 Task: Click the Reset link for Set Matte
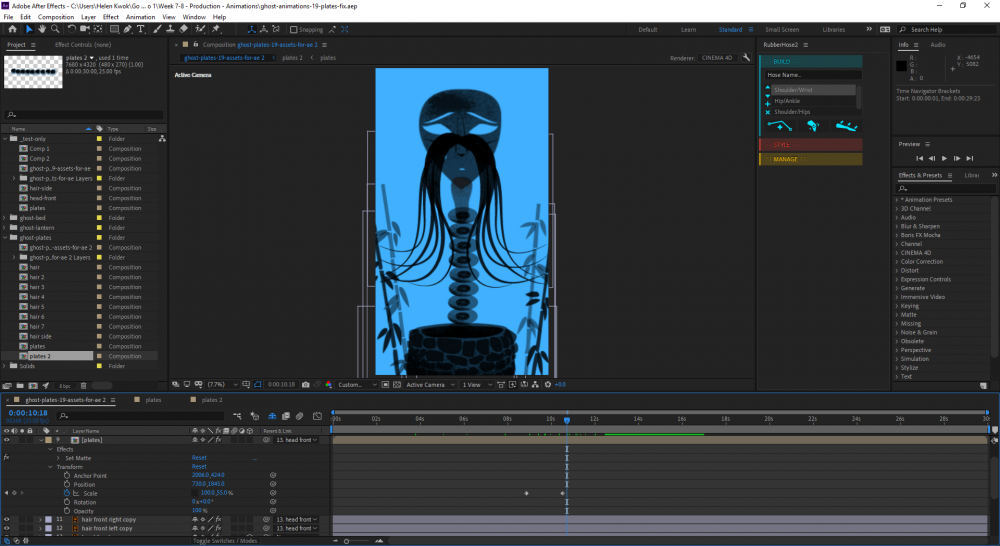coord(199,458)
